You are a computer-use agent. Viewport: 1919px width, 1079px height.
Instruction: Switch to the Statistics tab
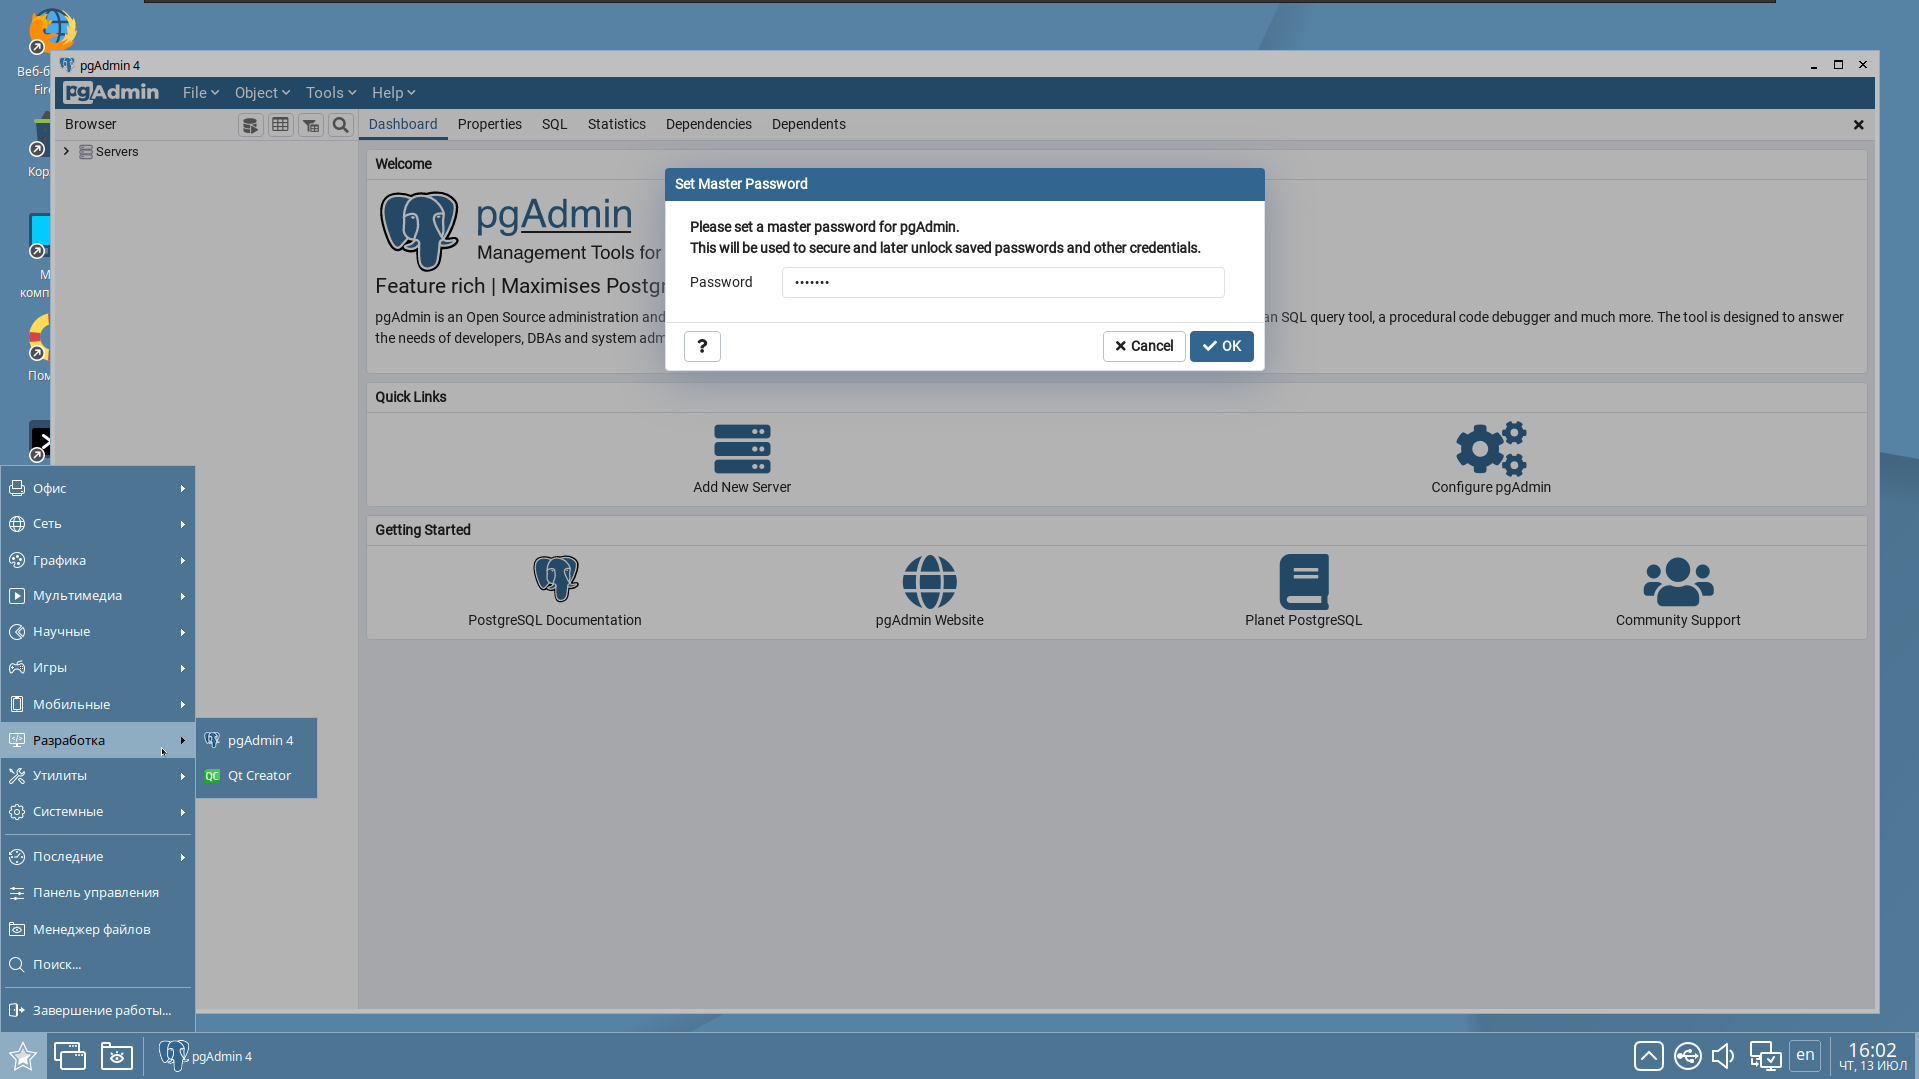click(617, 125)
